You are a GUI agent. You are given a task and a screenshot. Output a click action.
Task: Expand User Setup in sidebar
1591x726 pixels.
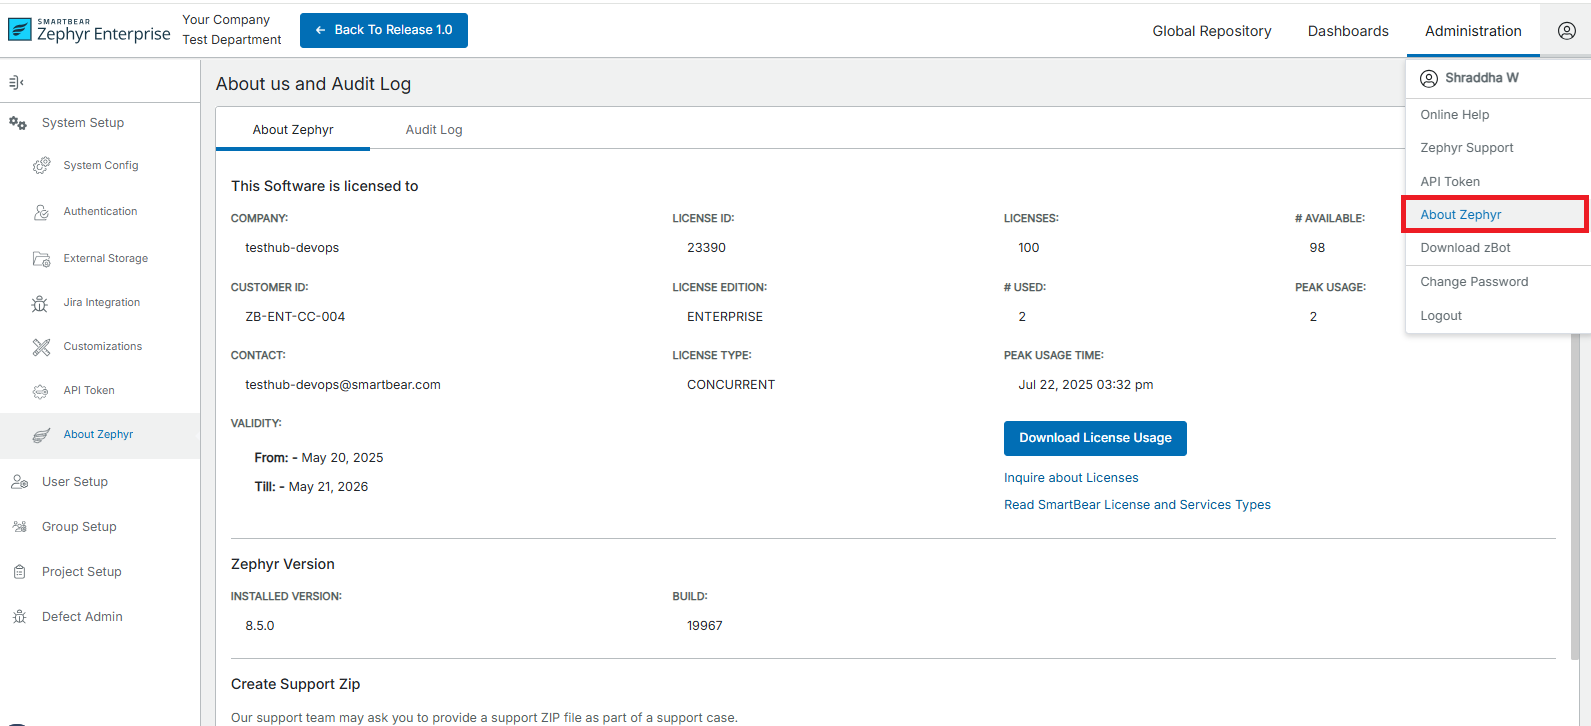pos(75,482)
